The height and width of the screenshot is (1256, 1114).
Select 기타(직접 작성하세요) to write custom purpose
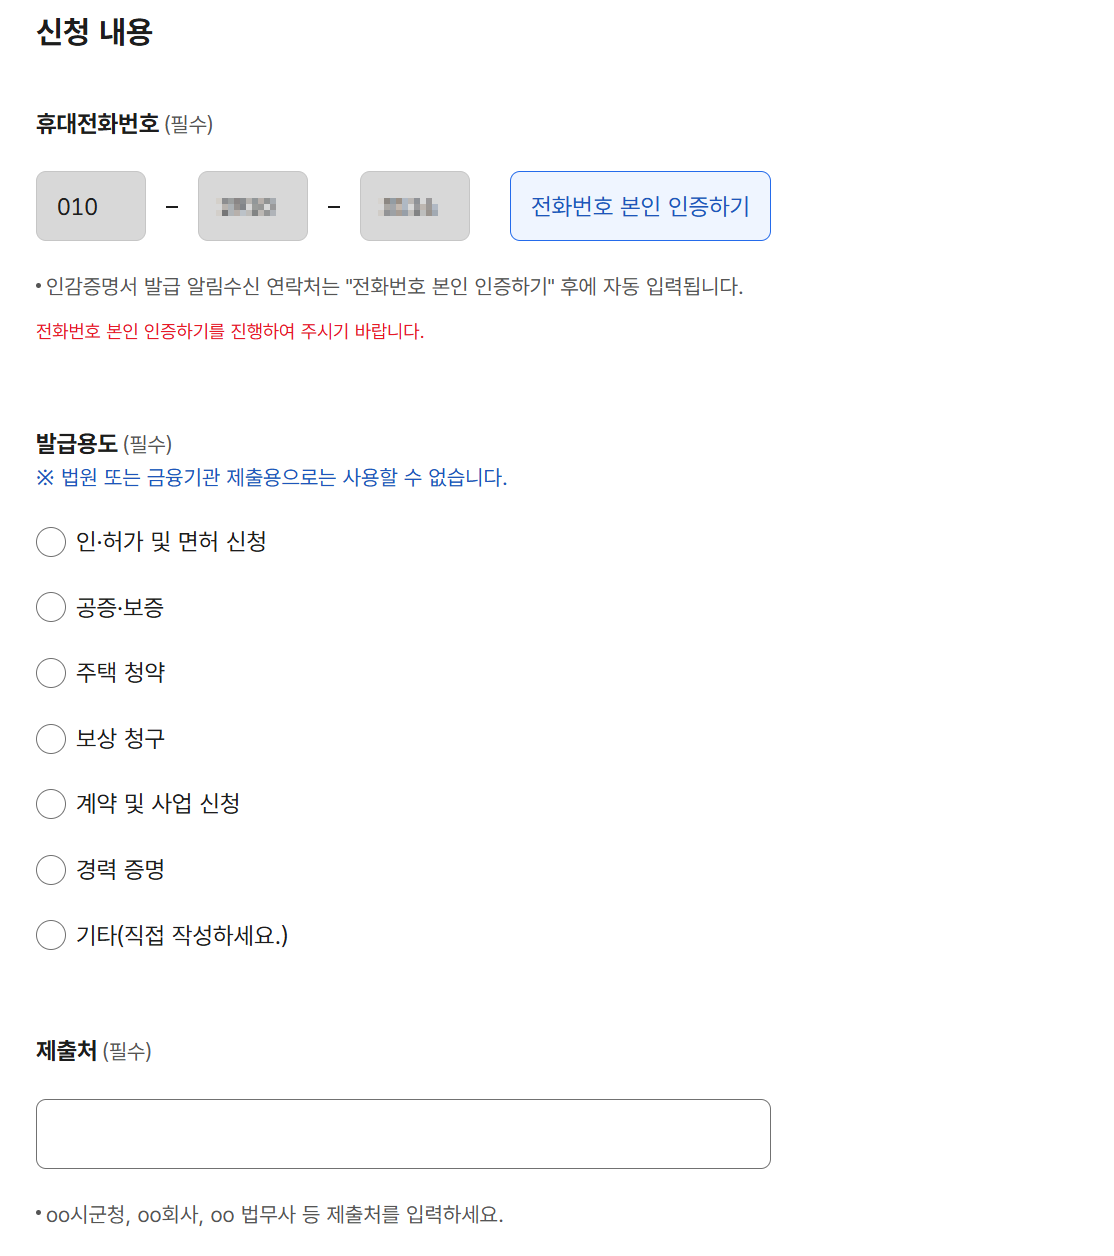(51, 935)
